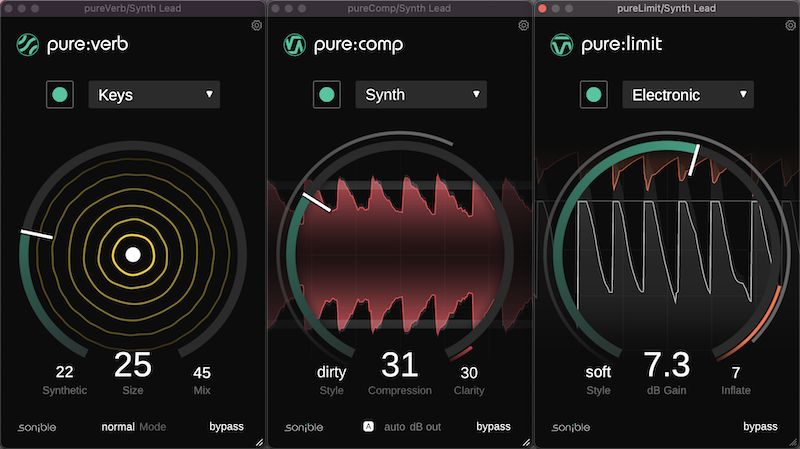This screenshot has height=449, width=800.
Task: Click the white handle on pure:limit gain dial
Action: click(x=692, y=159)
